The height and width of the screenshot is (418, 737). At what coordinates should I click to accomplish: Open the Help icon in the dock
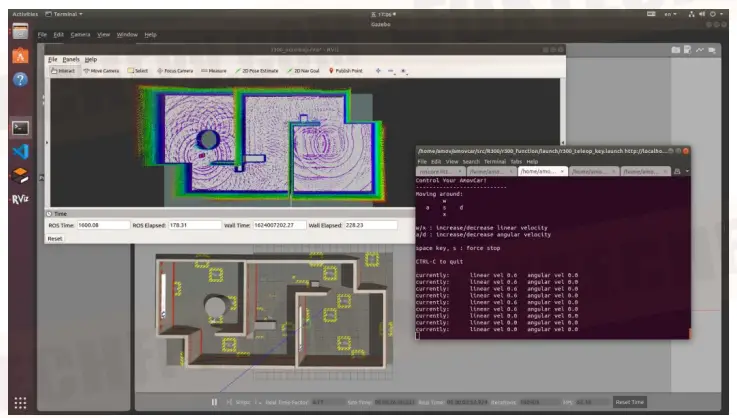pos(20,79)
